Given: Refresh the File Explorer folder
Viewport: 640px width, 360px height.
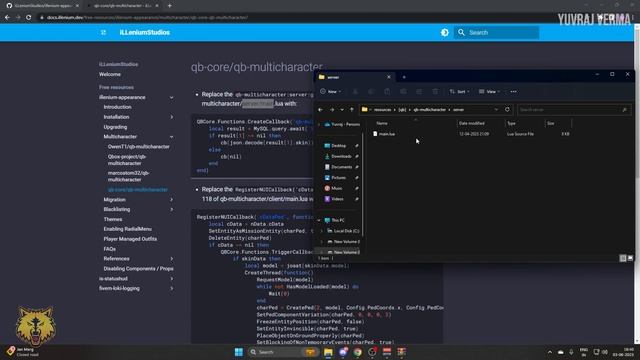Looking at the screenshot, I should [507, 109].
